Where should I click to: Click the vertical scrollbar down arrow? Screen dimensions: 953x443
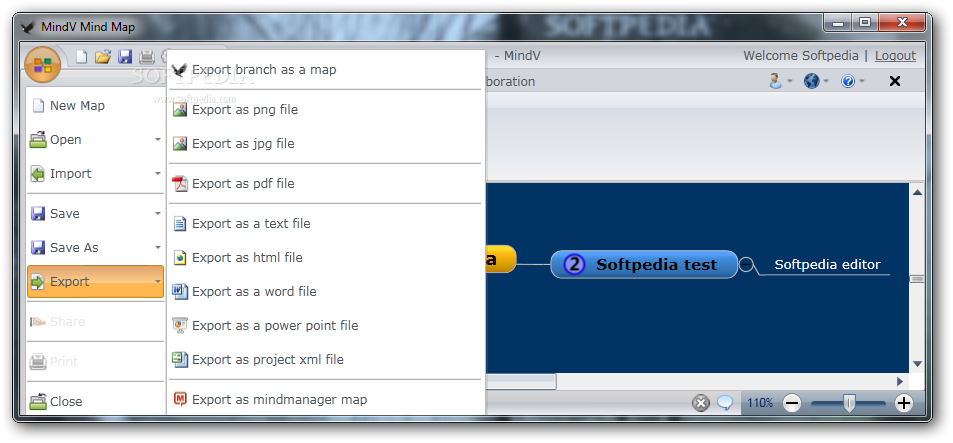917,363
